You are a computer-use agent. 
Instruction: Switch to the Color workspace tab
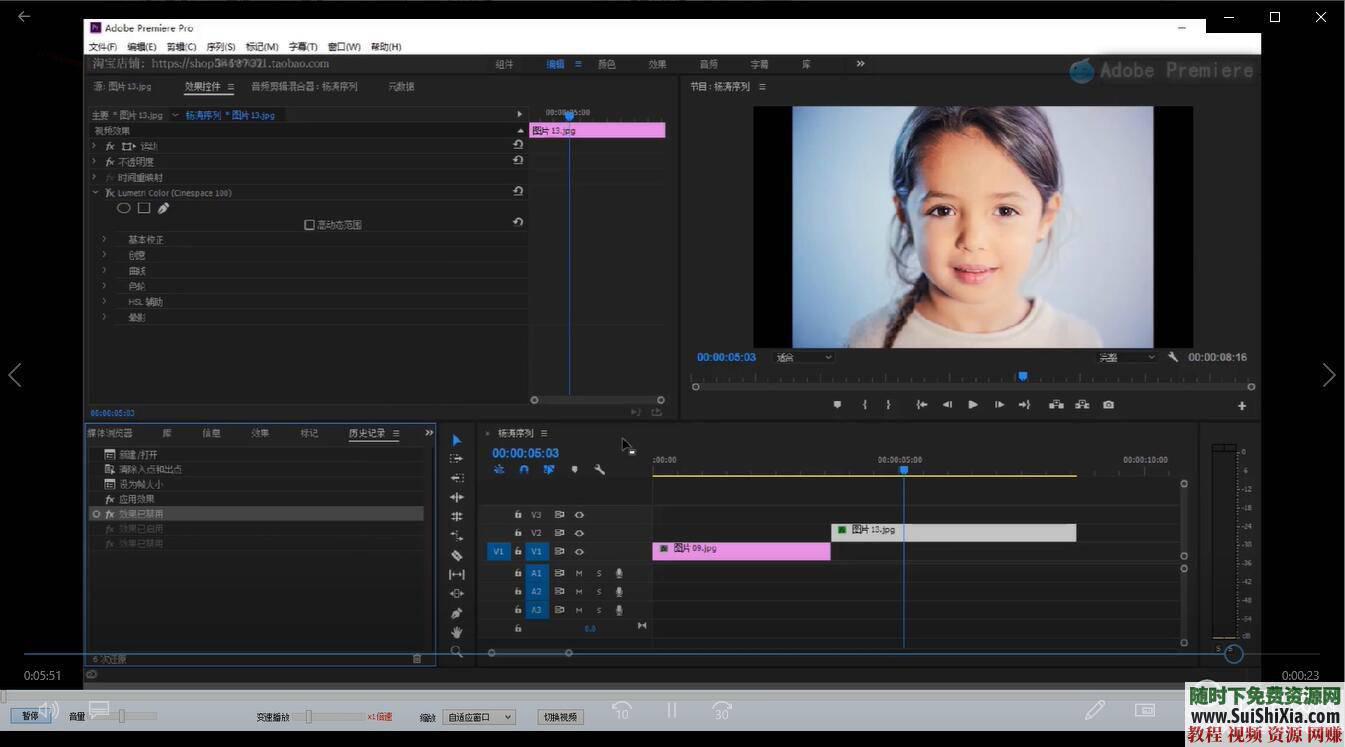click(606, 64)
